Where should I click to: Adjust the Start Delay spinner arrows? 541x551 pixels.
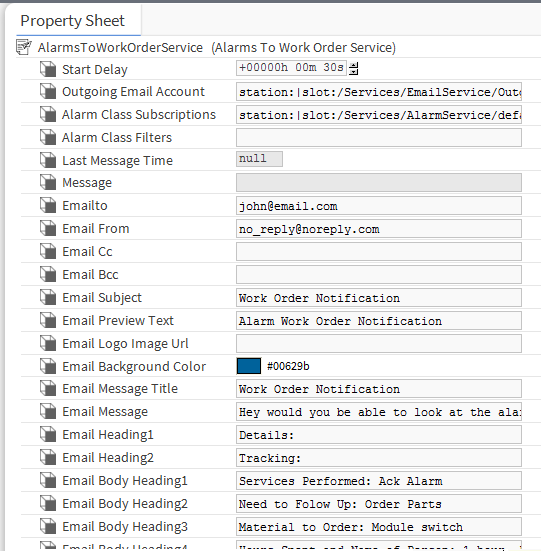(354, 68)
